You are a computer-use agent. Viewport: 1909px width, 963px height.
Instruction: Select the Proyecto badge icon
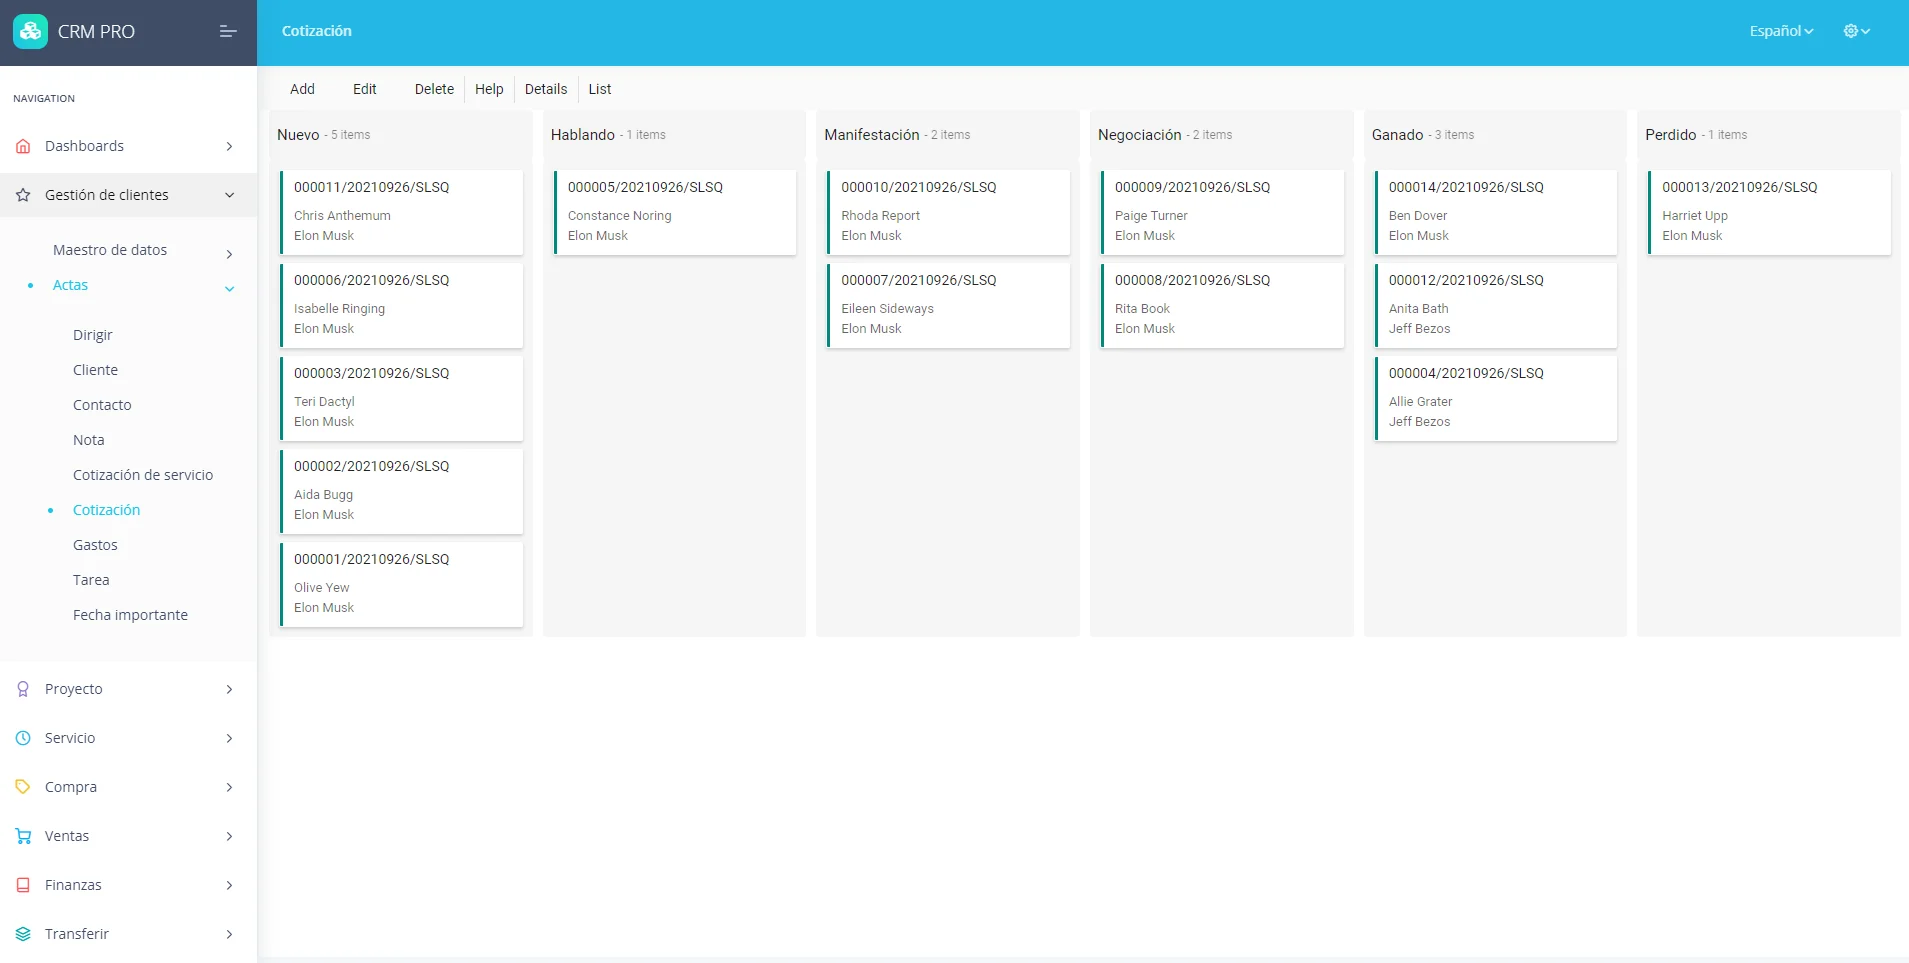point(22,688)
